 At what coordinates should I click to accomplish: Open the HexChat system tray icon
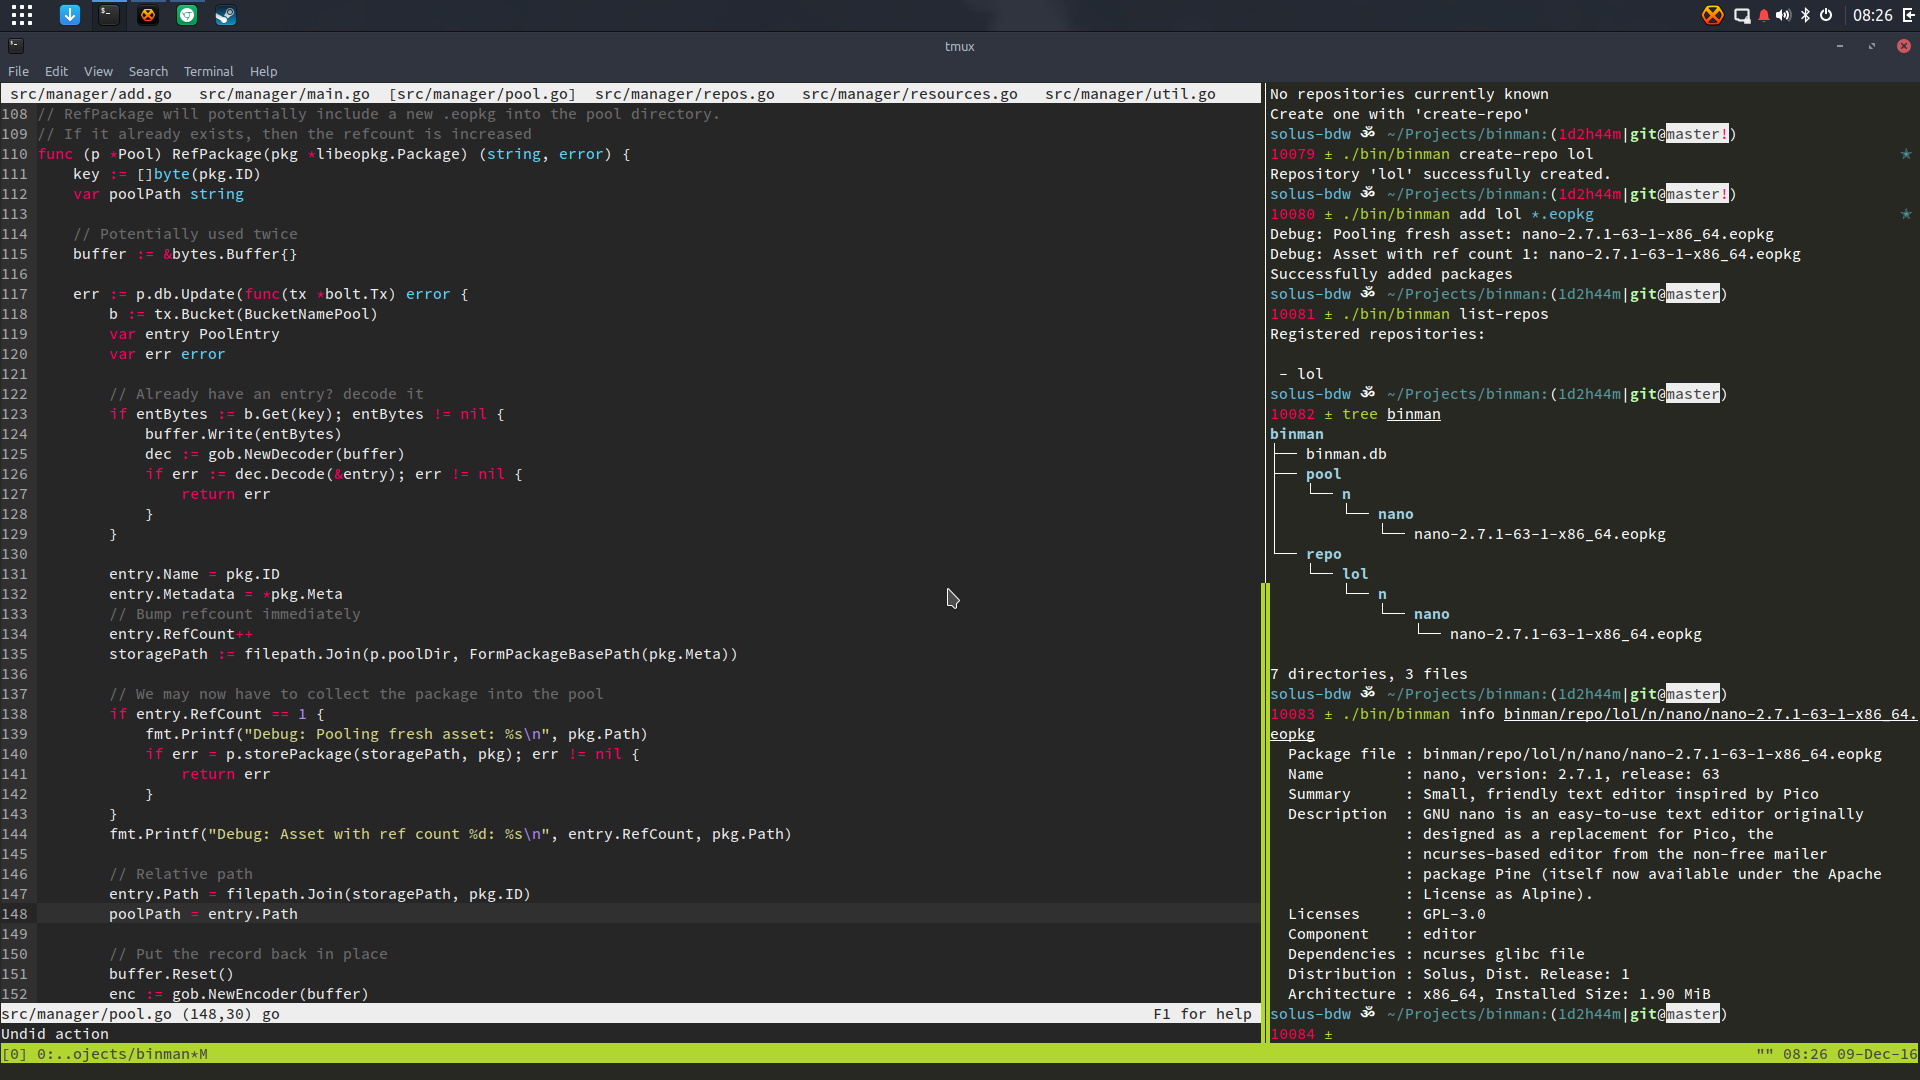1713,15
